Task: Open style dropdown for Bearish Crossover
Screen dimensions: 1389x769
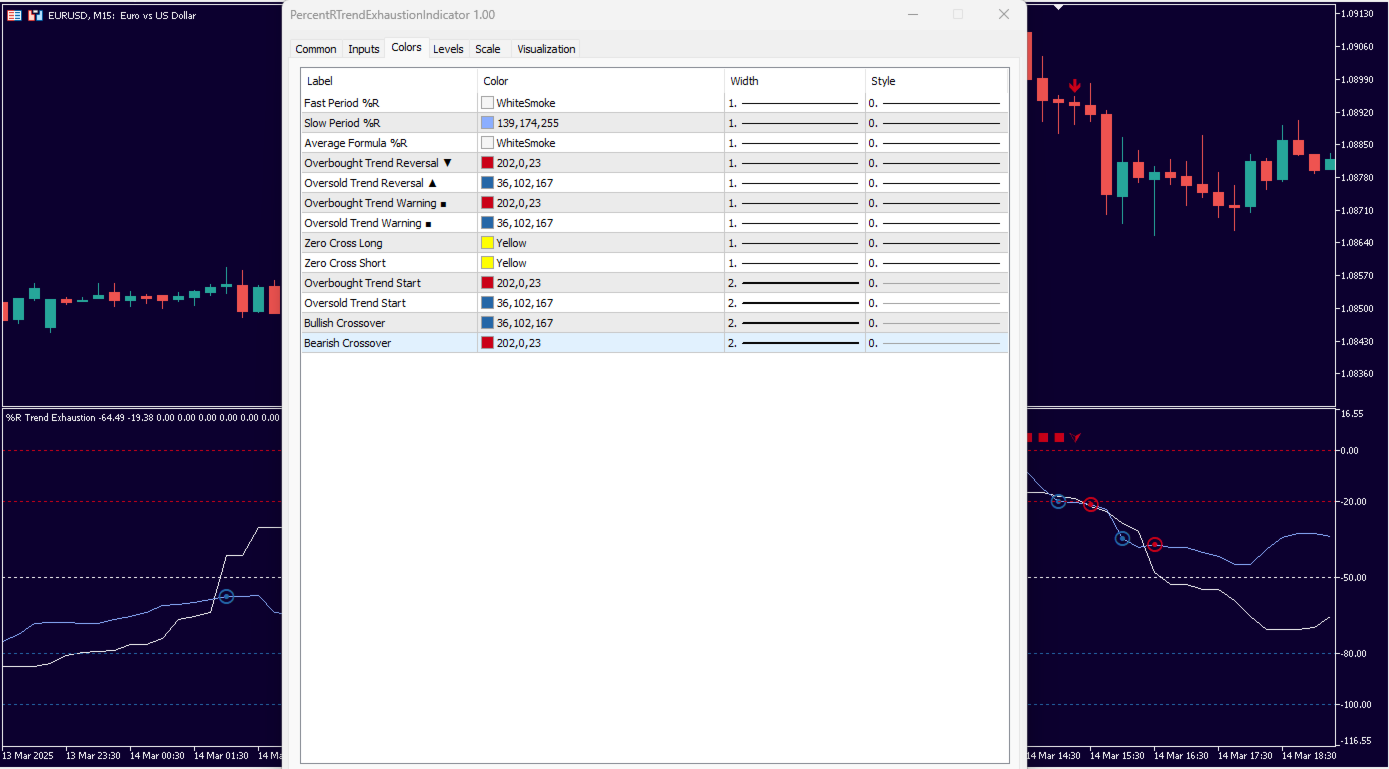Action: (x=936, y=343)
